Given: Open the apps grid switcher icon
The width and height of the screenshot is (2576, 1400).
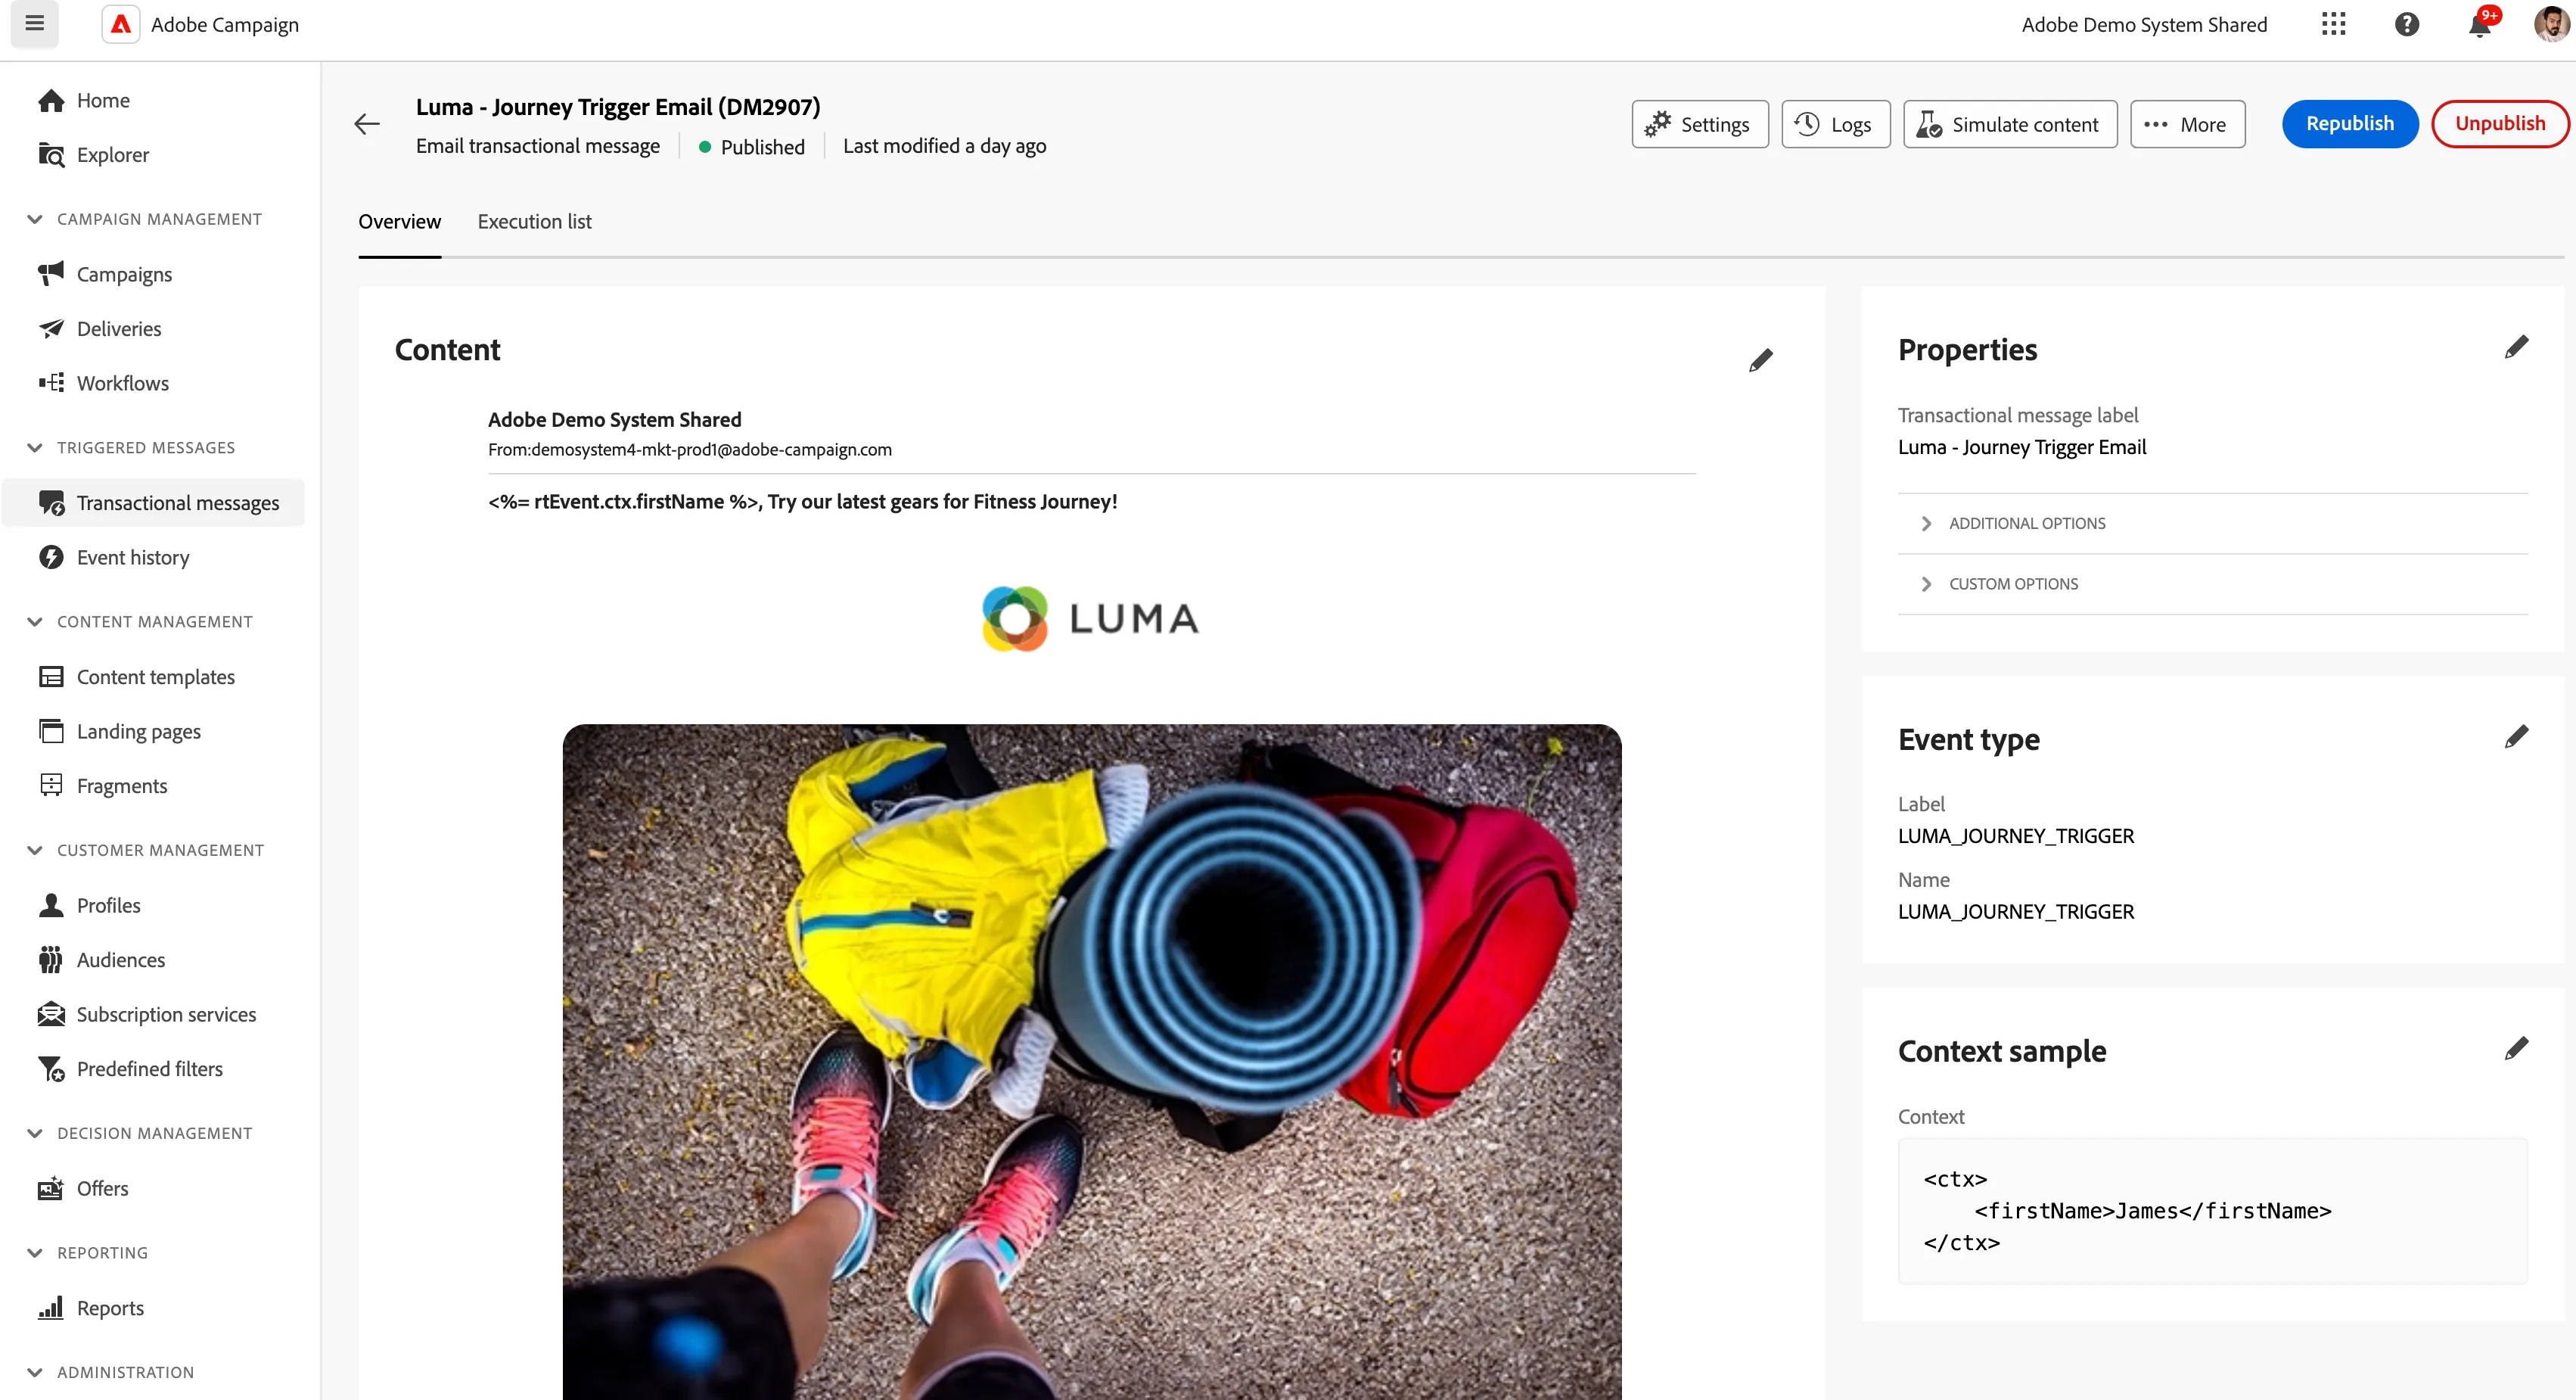Looking at the screenshot, I should 2333,24.
